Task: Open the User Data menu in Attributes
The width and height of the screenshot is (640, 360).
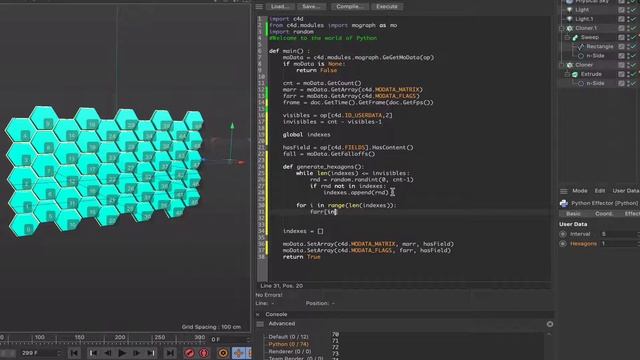Action: click(x=626, y=191)
